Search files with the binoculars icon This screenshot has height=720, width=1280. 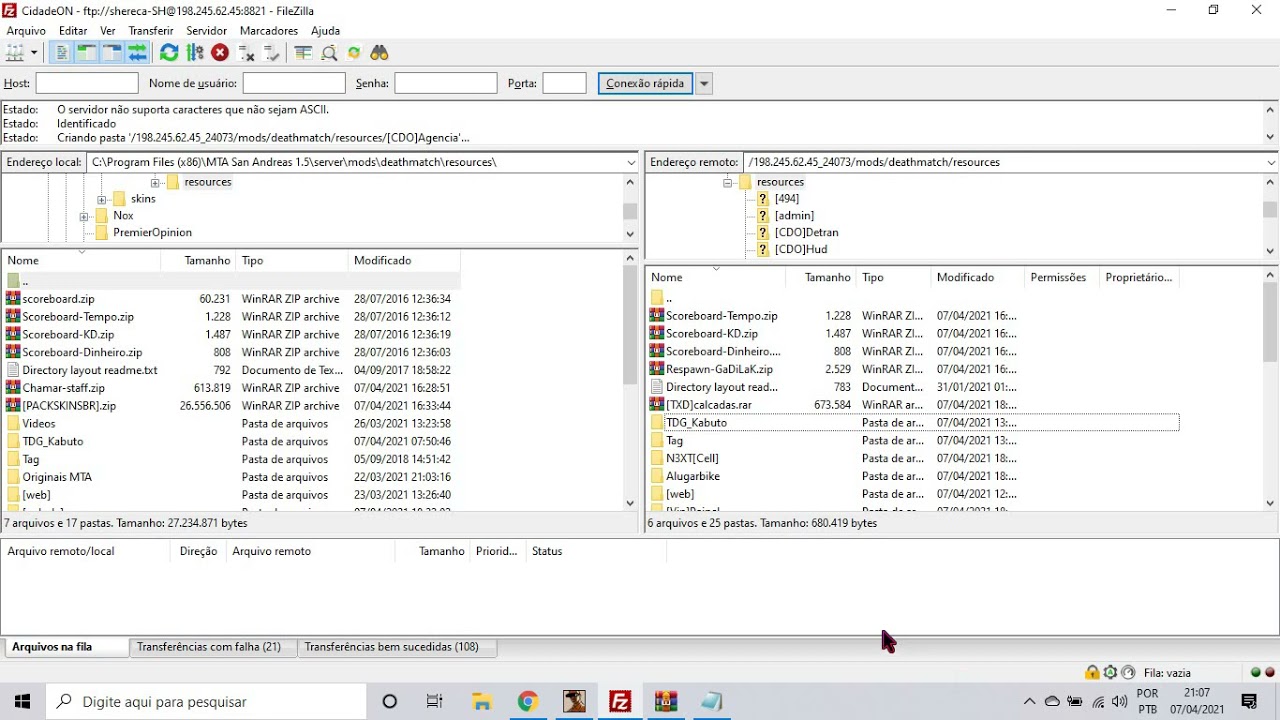point(379,53)
